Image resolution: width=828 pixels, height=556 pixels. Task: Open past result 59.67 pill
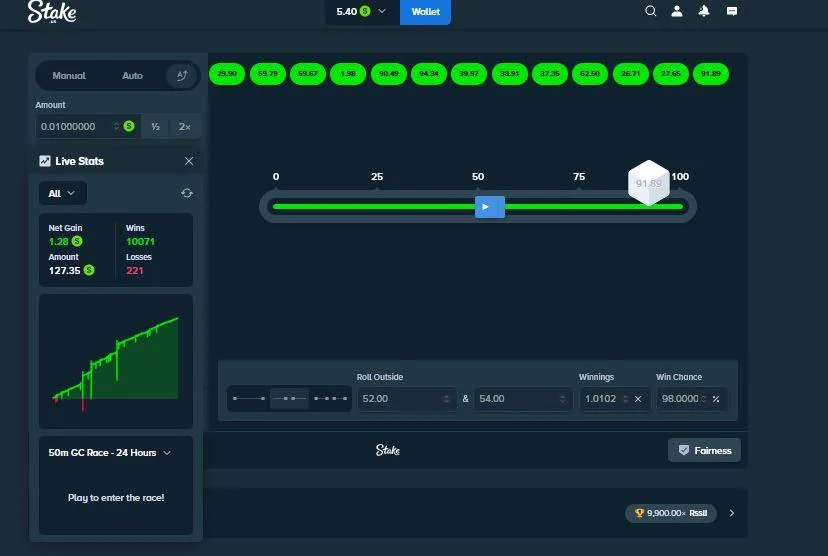(x=308, y=73)
